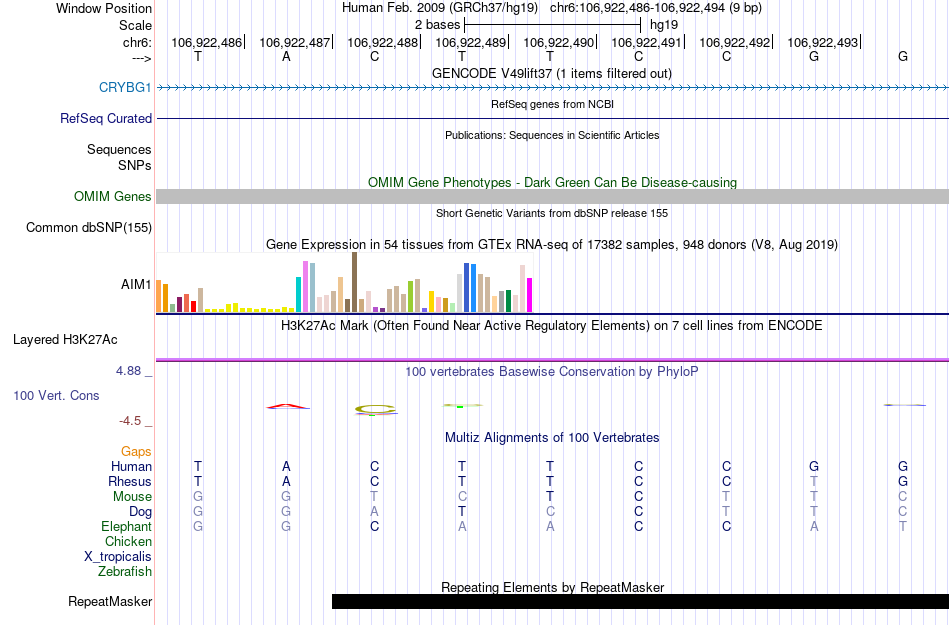Click the RepeatMasker label on the left

110,601
